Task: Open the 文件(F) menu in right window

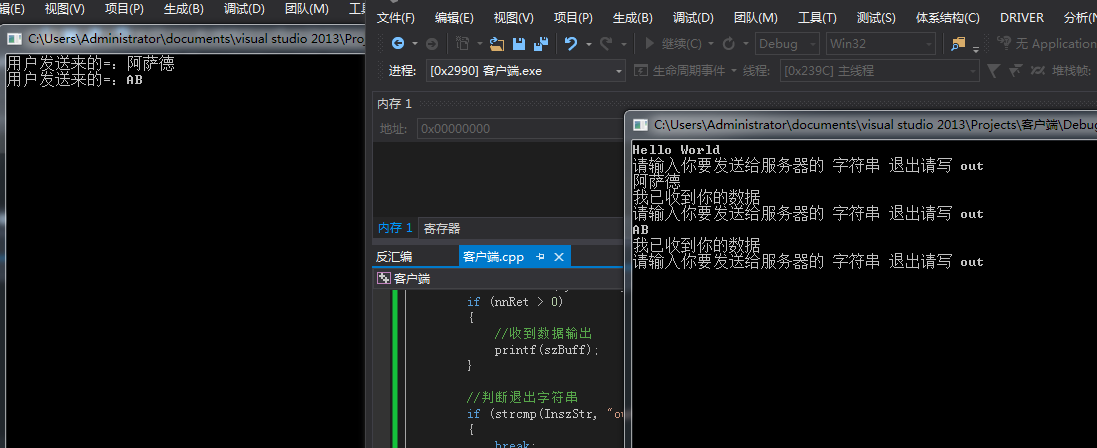Action: coord(396,18)
